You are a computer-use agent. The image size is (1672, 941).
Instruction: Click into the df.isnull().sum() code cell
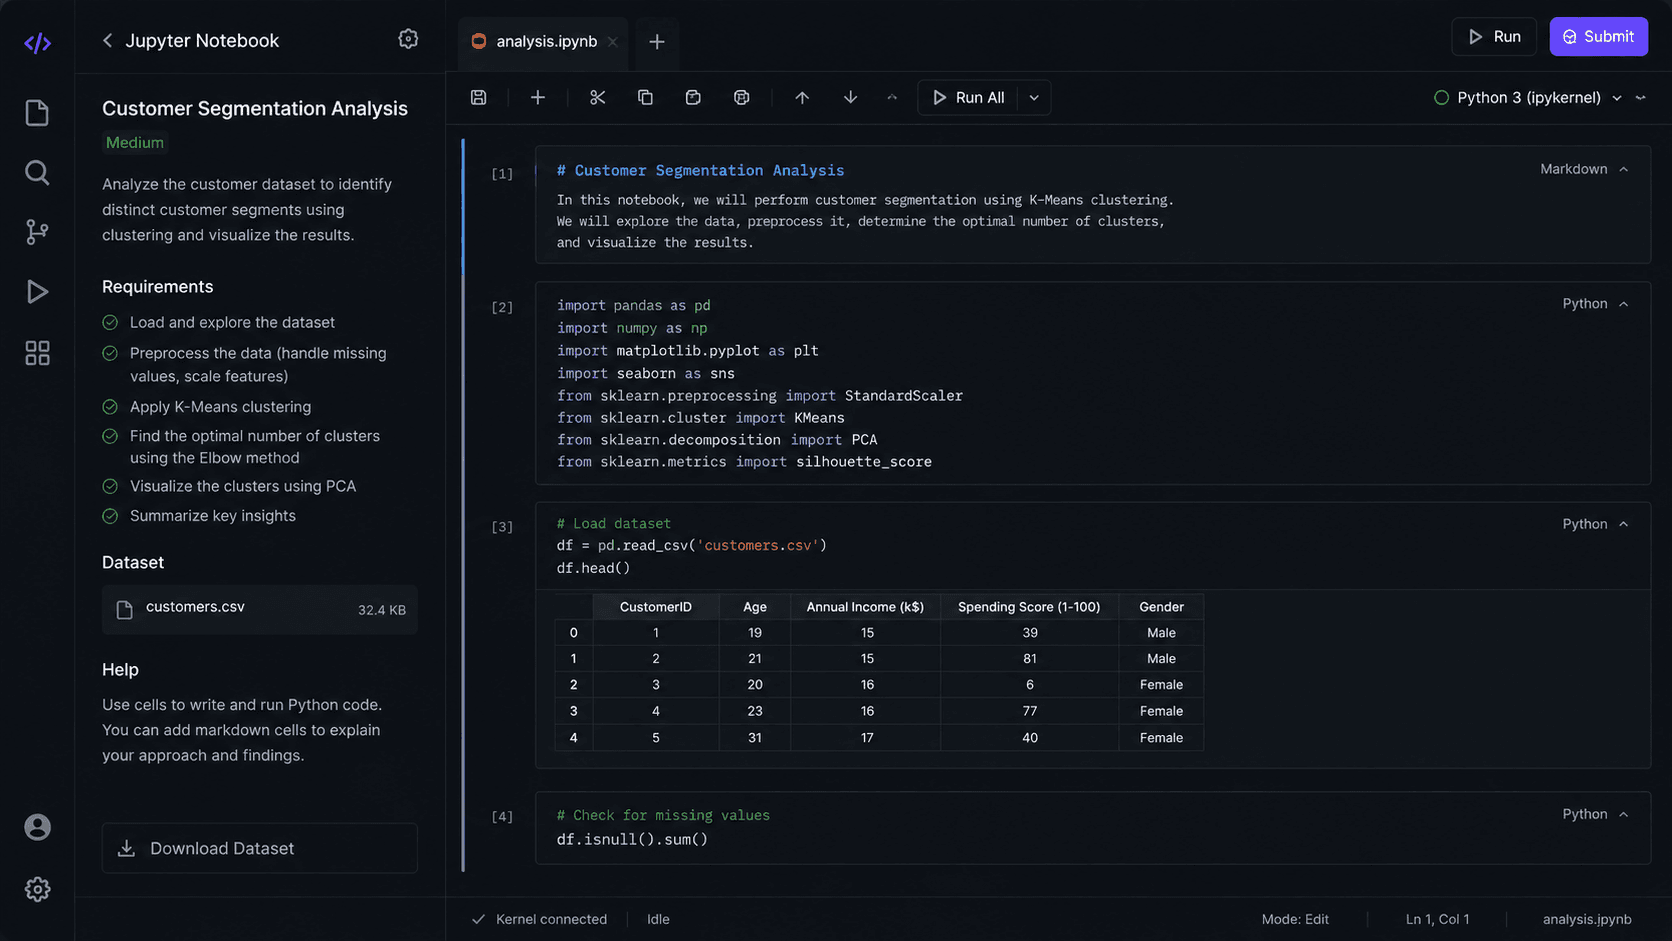tap(1092, 828)
